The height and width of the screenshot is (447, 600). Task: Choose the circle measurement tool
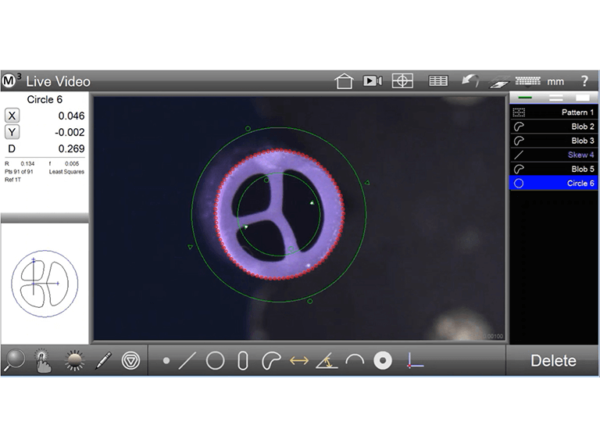point(215,361)
